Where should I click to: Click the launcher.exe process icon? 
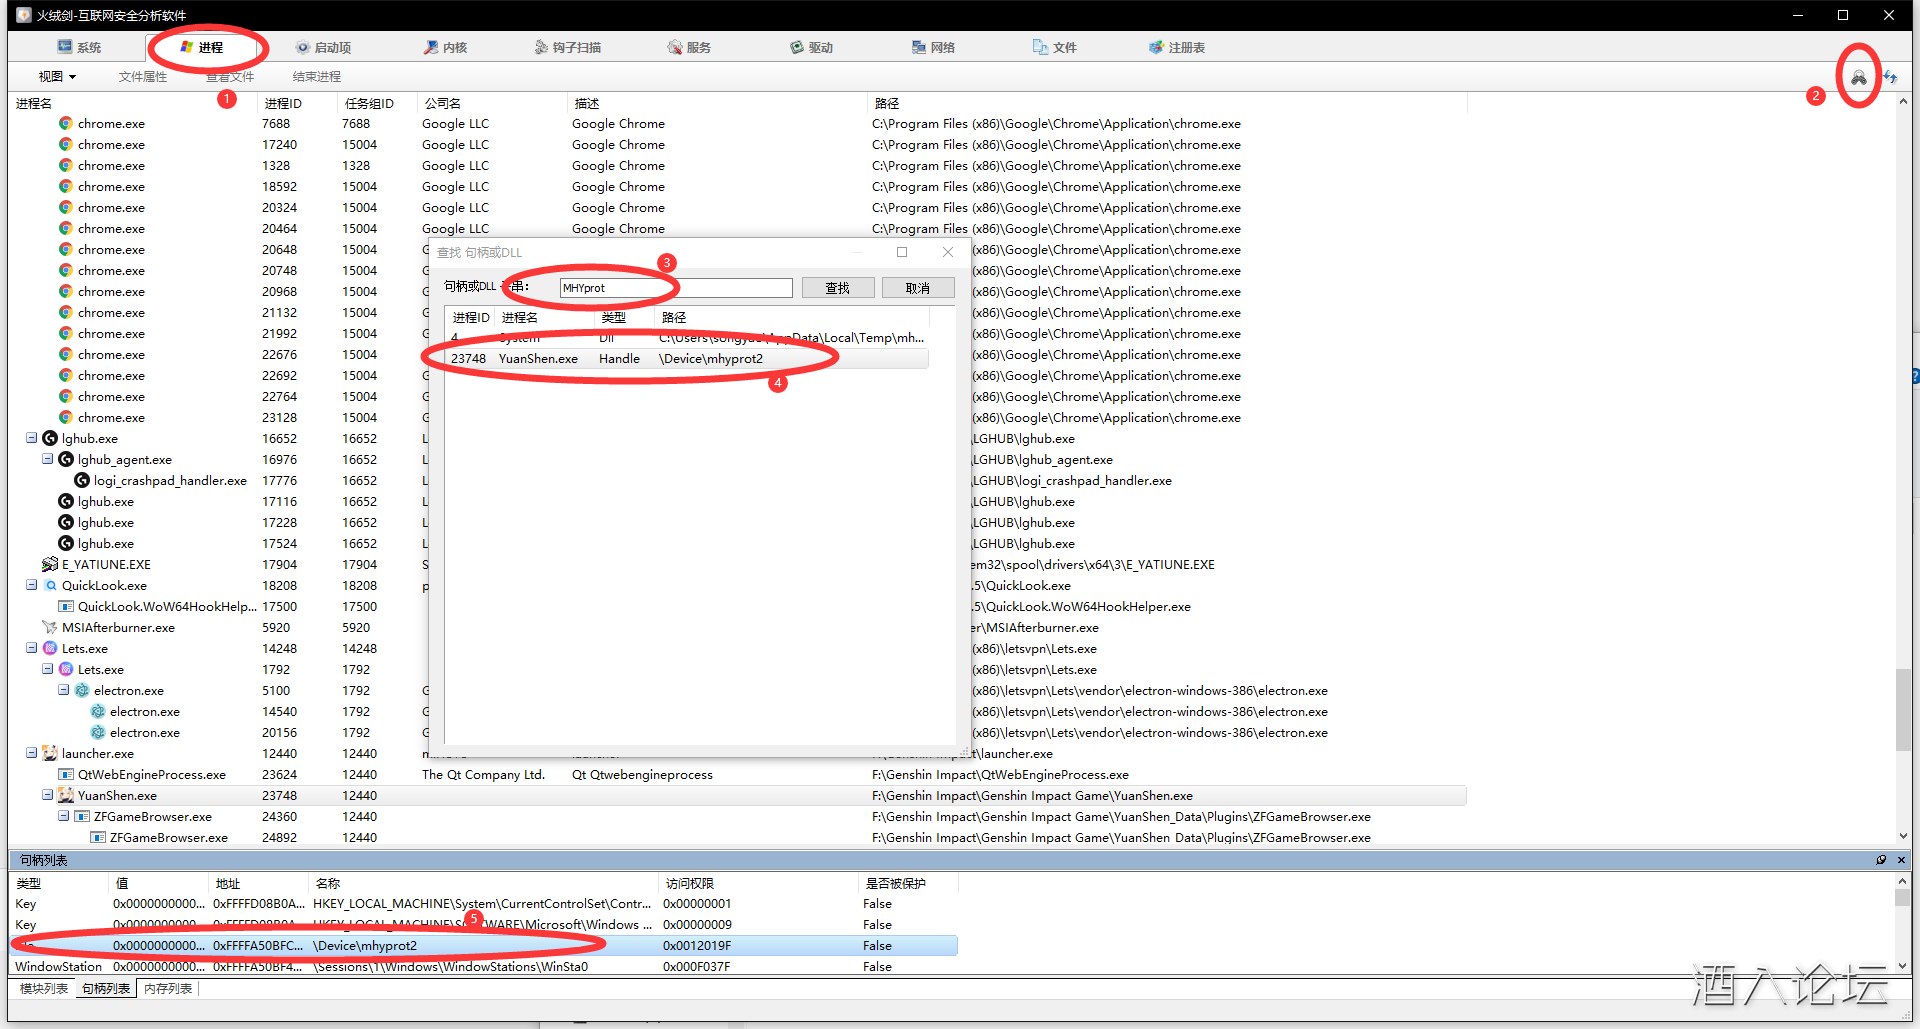[50, 753]
